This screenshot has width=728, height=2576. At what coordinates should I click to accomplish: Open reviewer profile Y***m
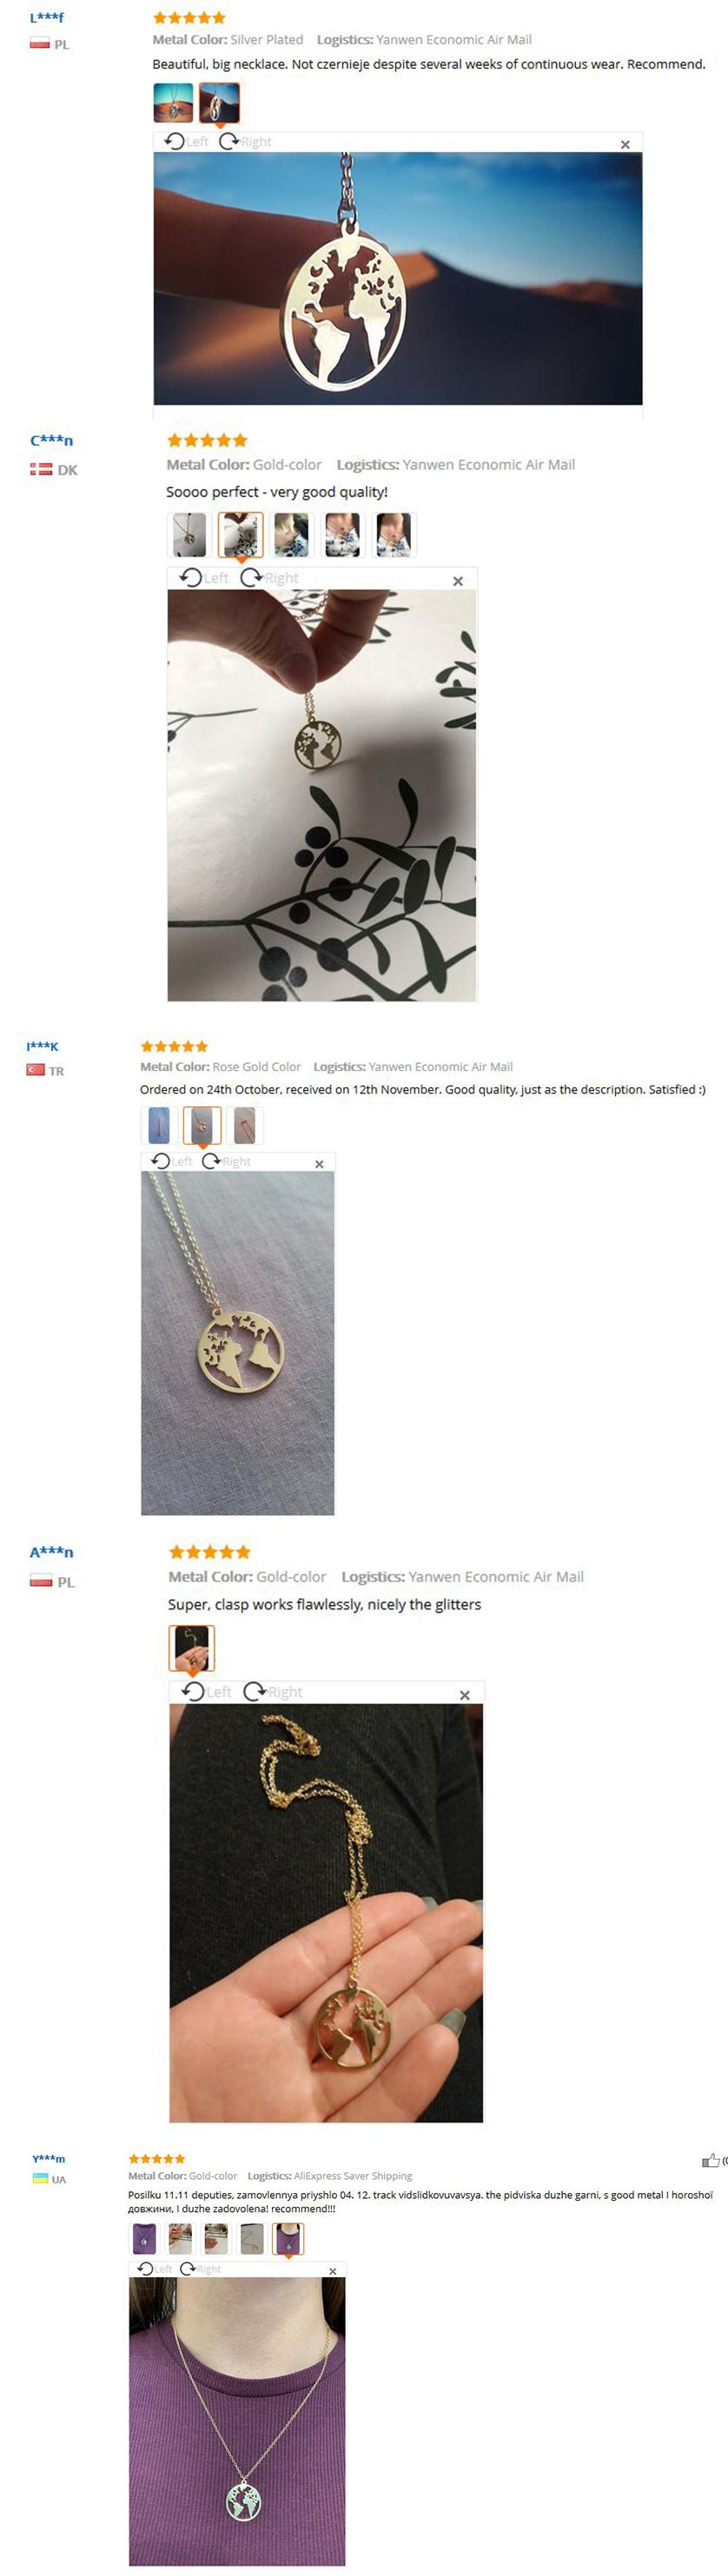48,2158
